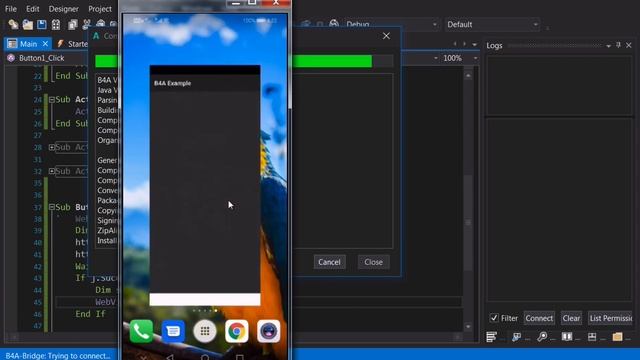Collapse the Sub on line 24
The height and width of the screenshot is (360, 640).
52,99
